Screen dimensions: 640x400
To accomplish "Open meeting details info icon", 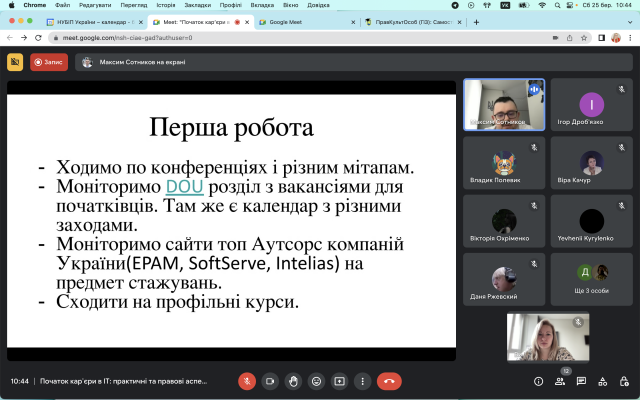I will (539, 381).
